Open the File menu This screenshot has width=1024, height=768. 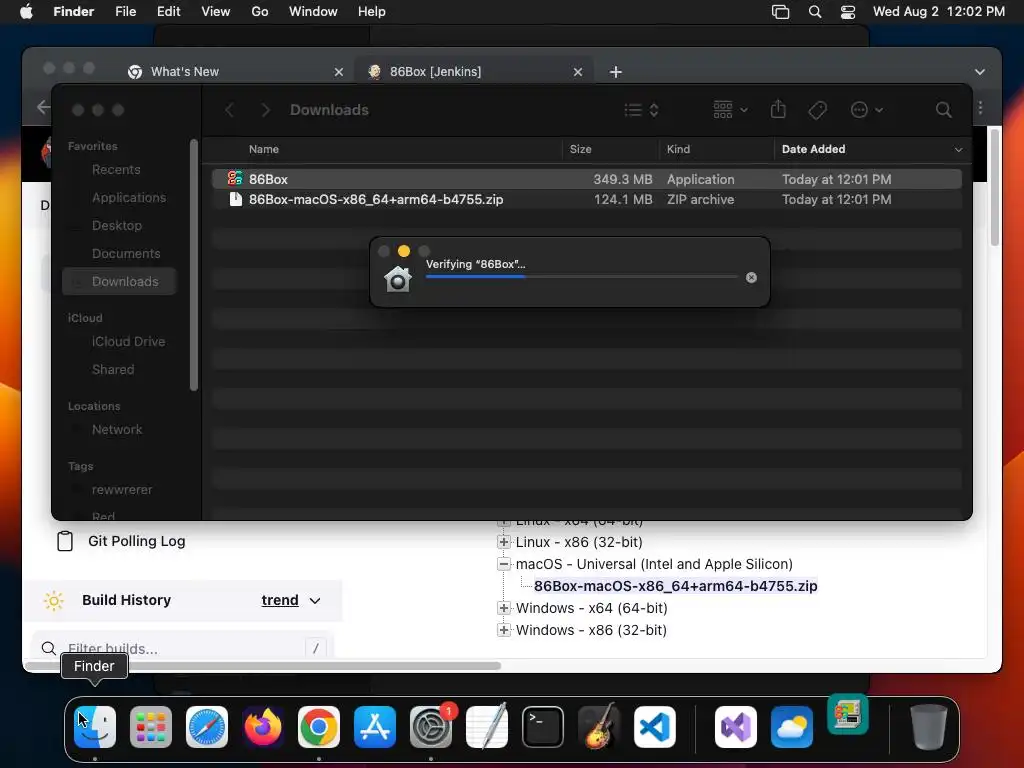(x=125, y=12)
